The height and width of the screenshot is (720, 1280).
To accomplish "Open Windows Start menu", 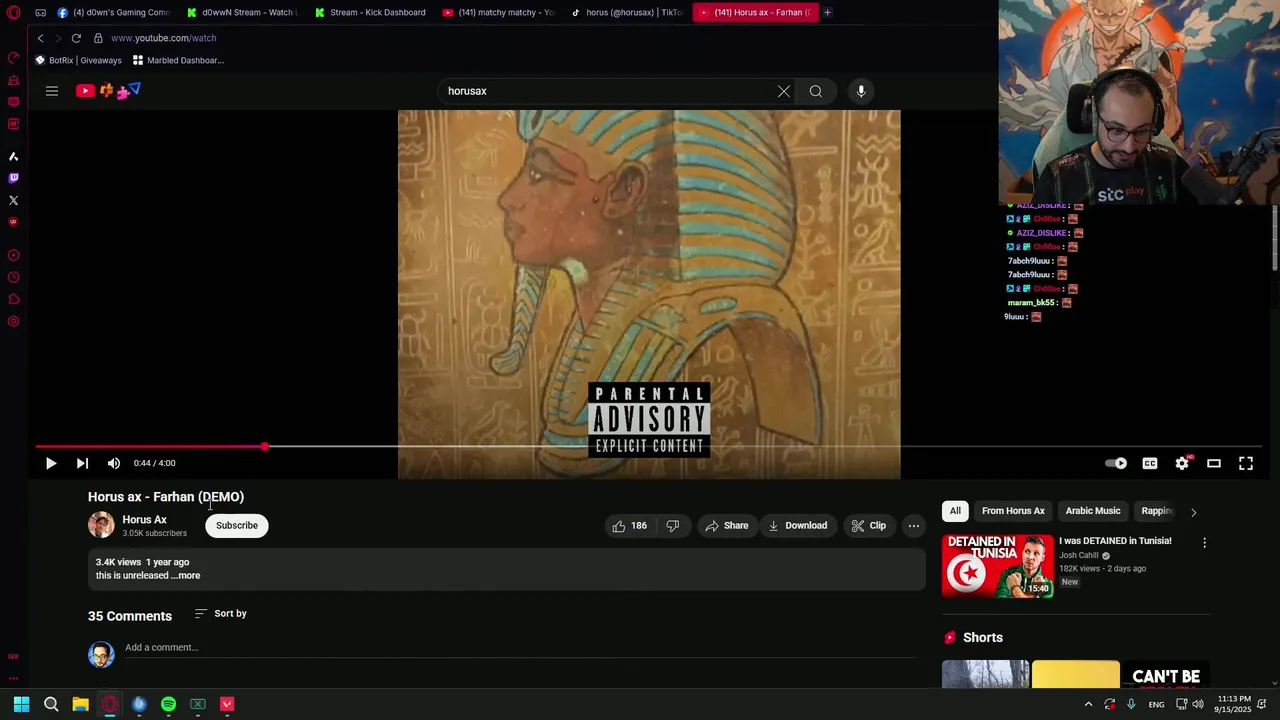I will 21,704.
